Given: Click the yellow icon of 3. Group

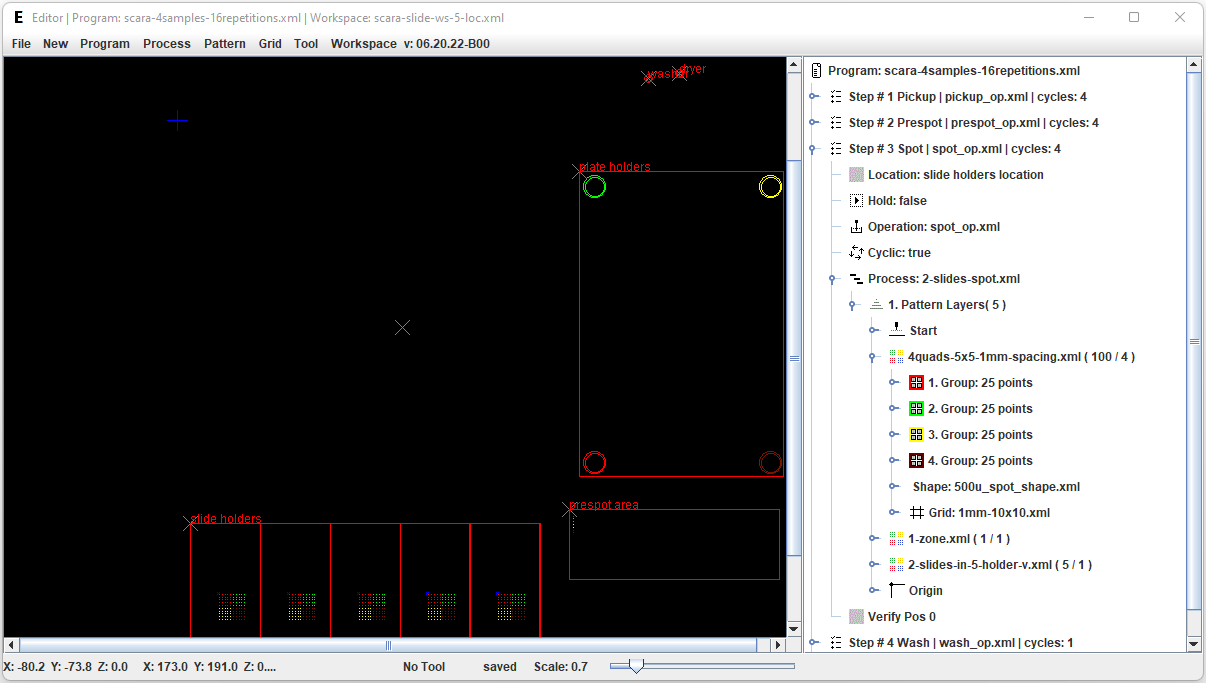Looking at the screenshot, I should pos(916,435).
